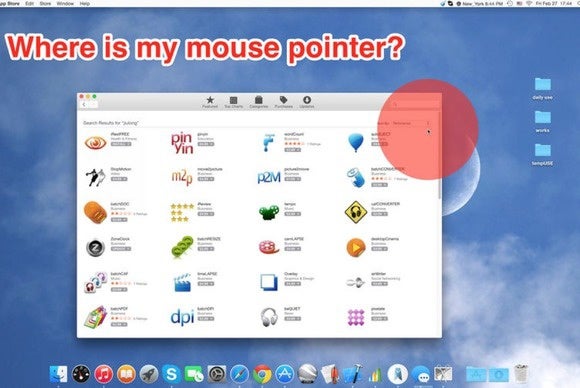580x388 pixels.
Task: Click price button under timeLAPSE
Action: 206,284
